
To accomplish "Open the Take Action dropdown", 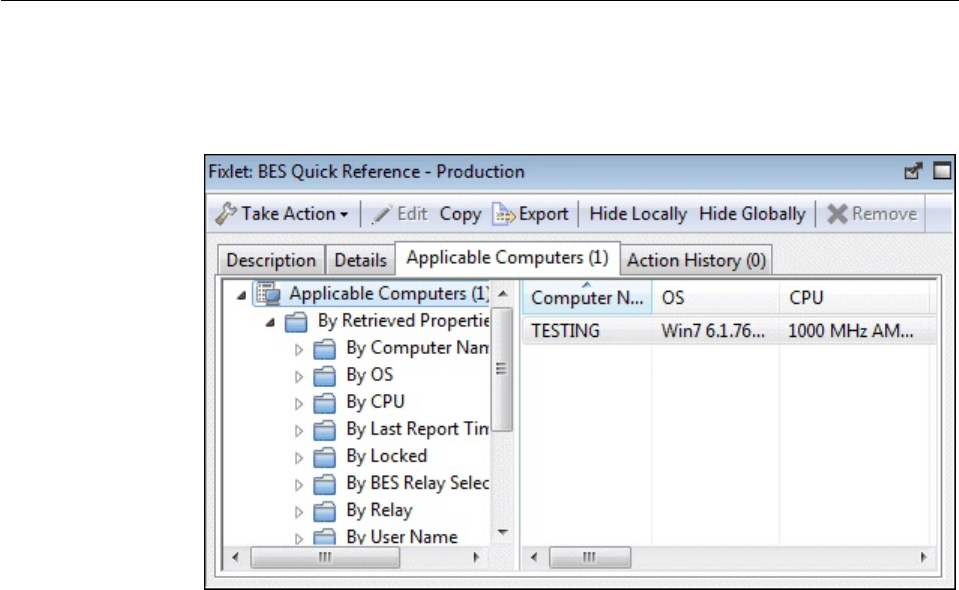I will click(282, 214).
